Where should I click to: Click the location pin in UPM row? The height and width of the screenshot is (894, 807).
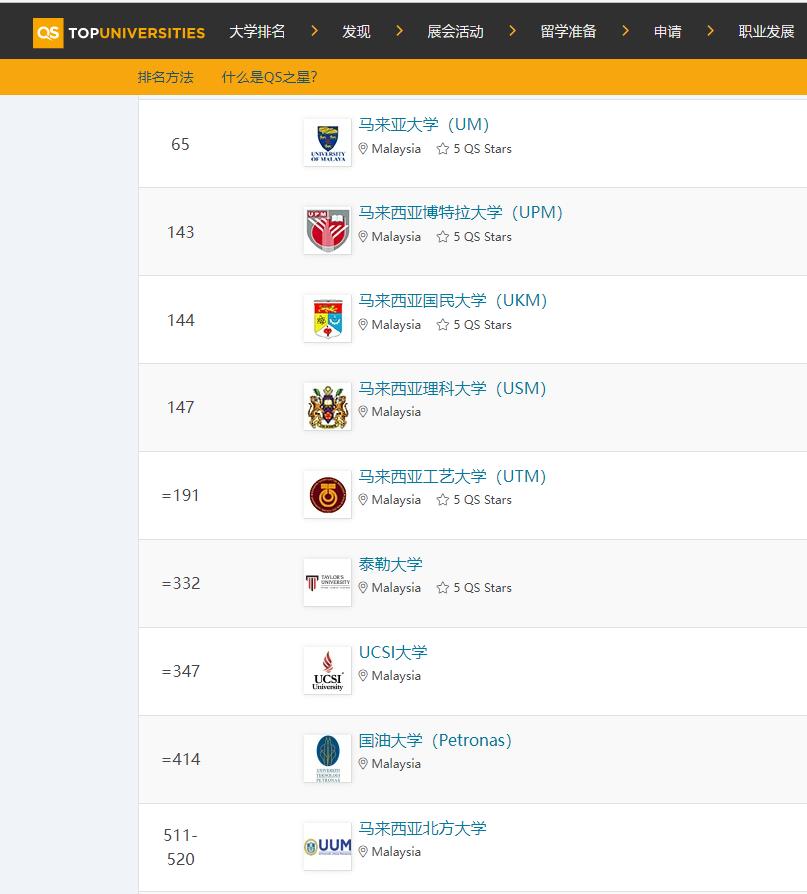point(363,237)
